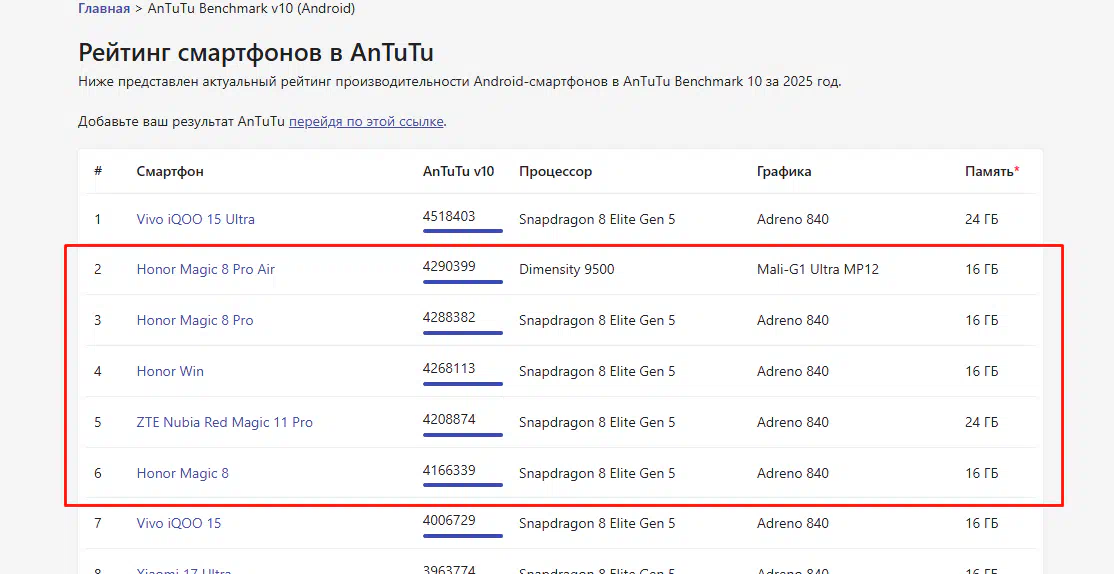Screen dimensions: 1114x574
Task: Open the Главная breadcrumb link
Action: [104, 9]
